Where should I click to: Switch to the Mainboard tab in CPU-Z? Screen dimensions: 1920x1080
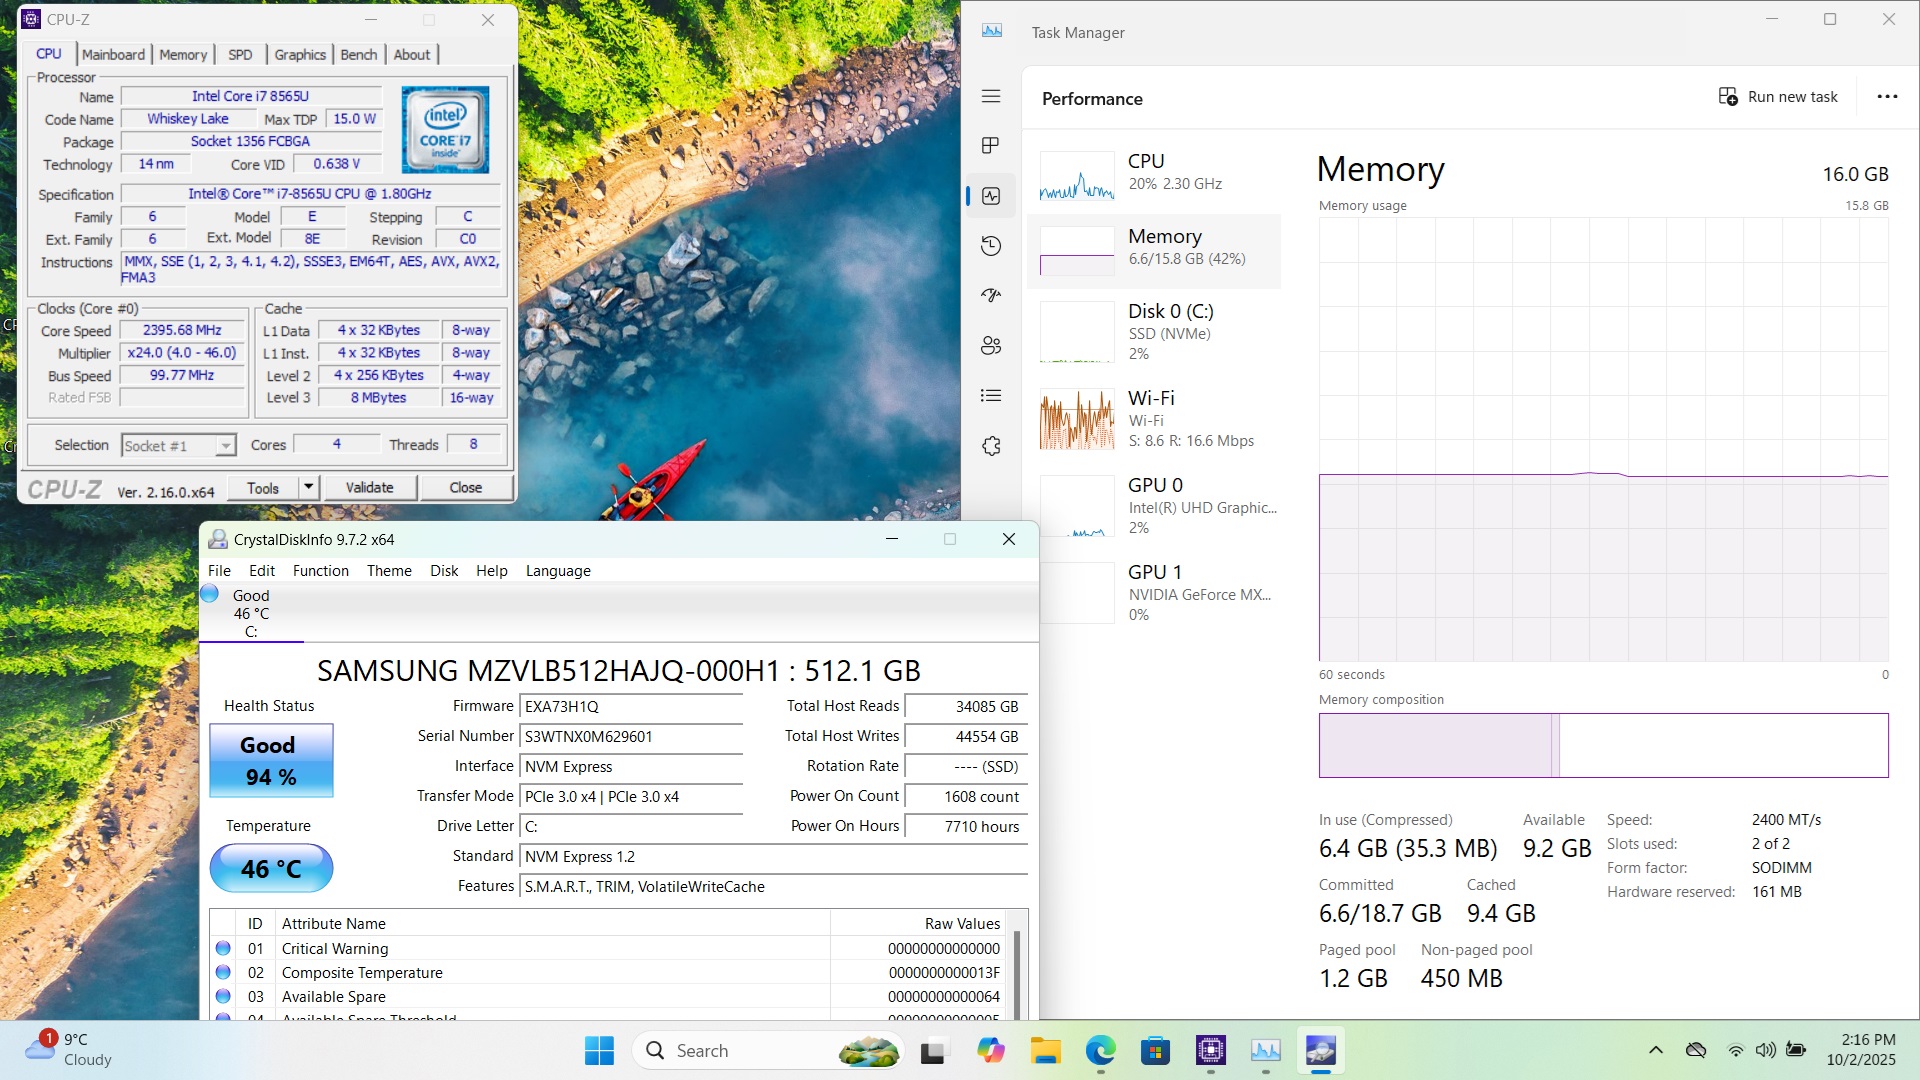(x=113, y=55)
